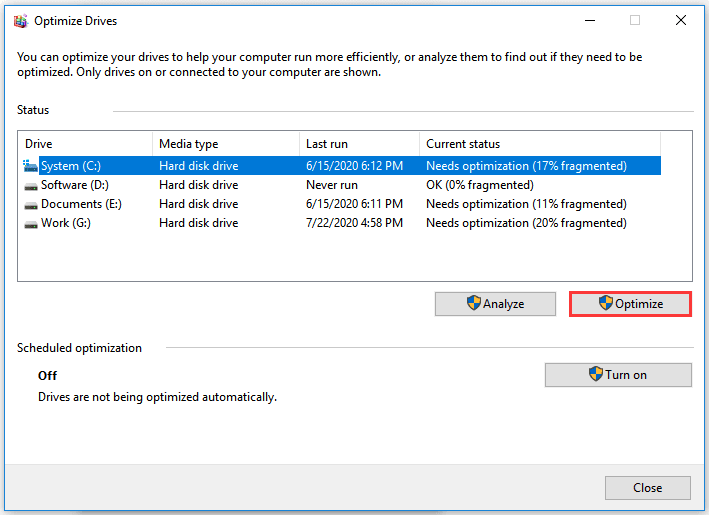
Task: Click the Documents (E:) drive icon
Action: (30, 204)
